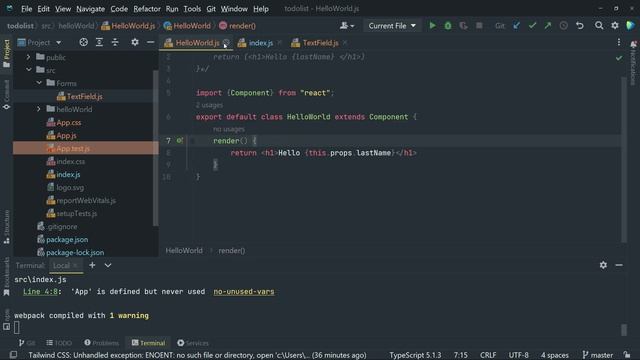The width and height of the screenshot is (640, 360).
Task: Switch to the index.js editor tab
Action: click(260, 42)
